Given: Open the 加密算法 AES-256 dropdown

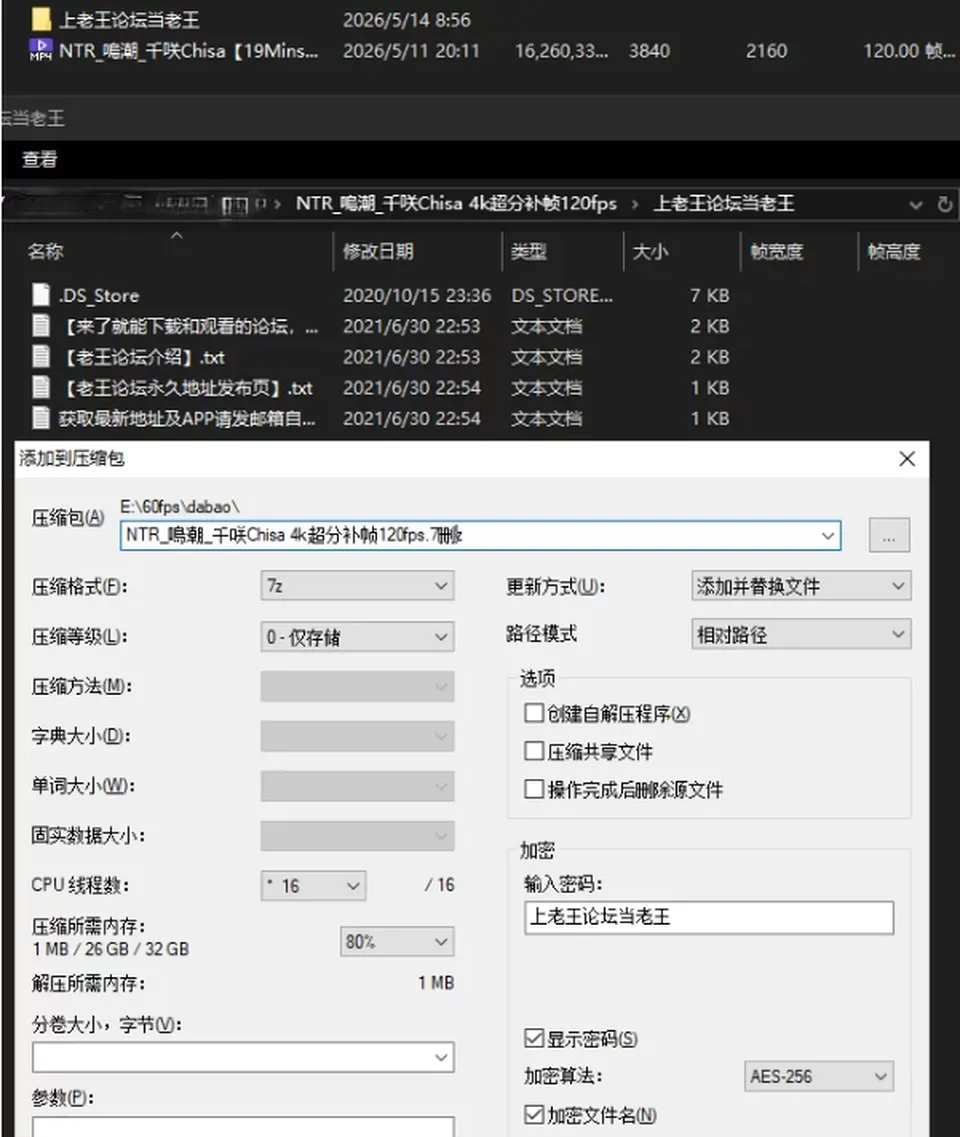Looking at the screenshot, I should coord(819,1077).
